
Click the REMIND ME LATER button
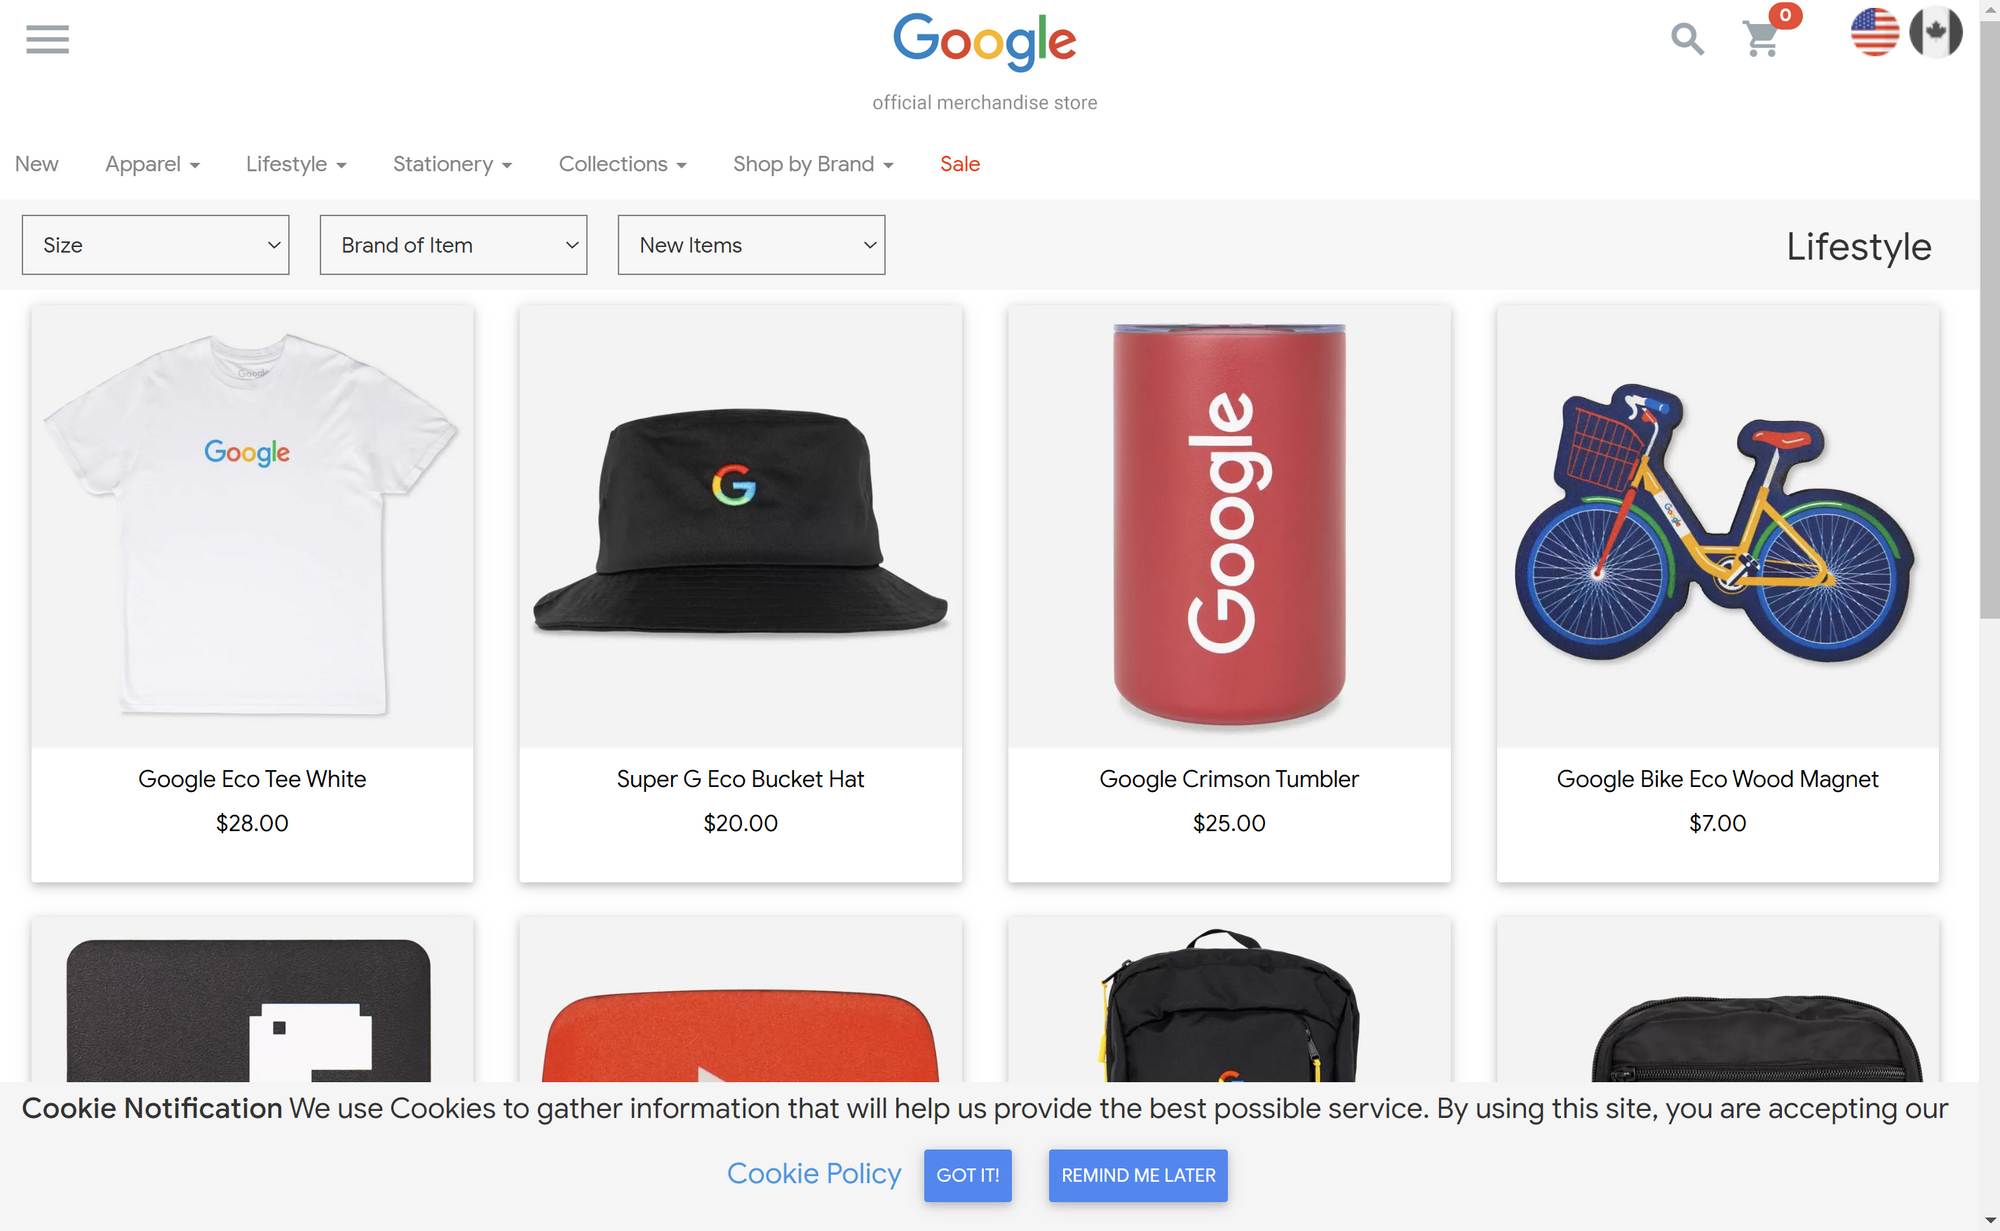click(1137, 1174)
